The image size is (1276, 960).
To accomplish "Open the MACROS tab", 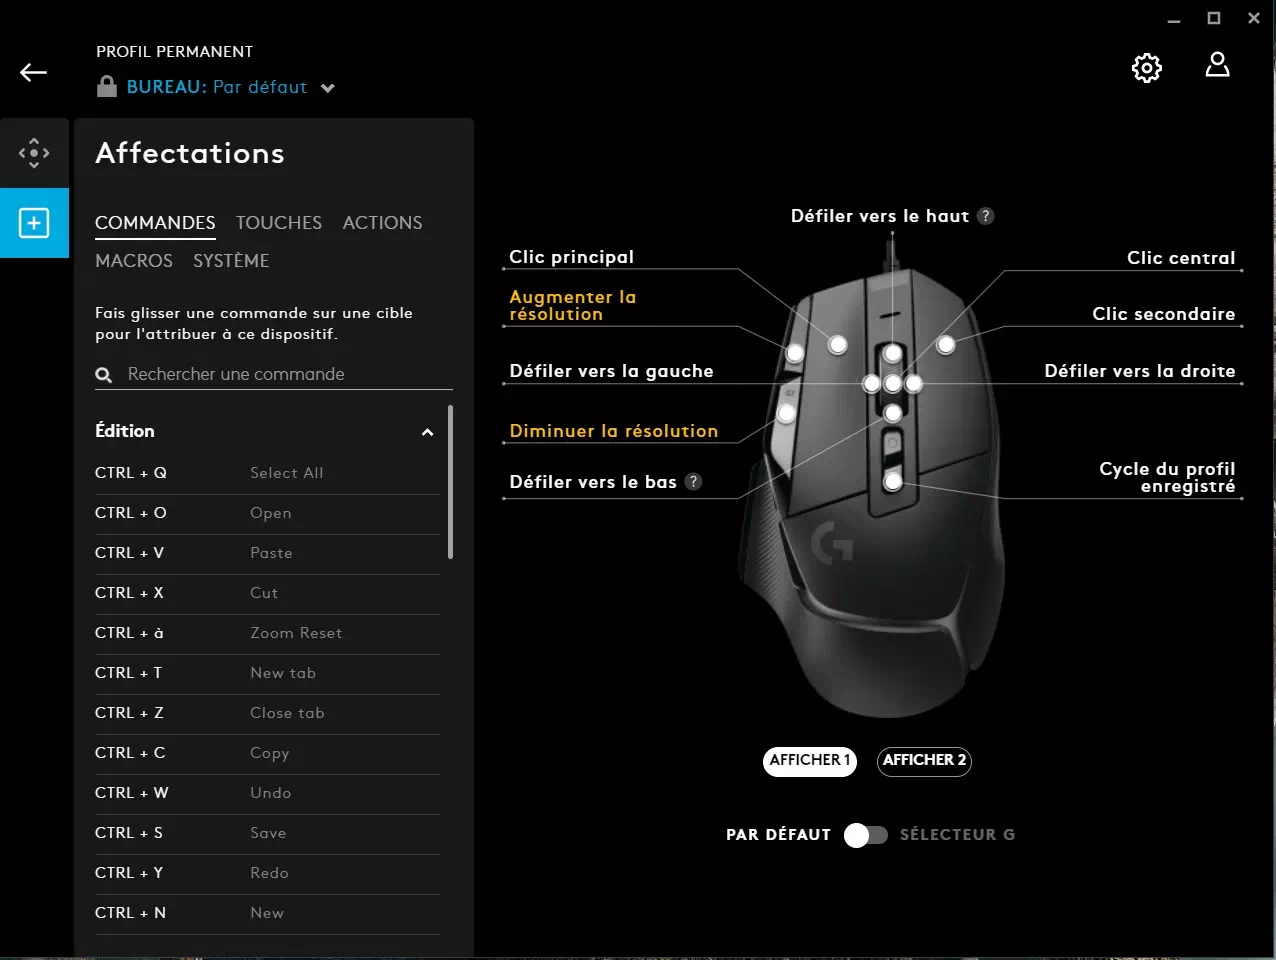I will tap(134, 261).
